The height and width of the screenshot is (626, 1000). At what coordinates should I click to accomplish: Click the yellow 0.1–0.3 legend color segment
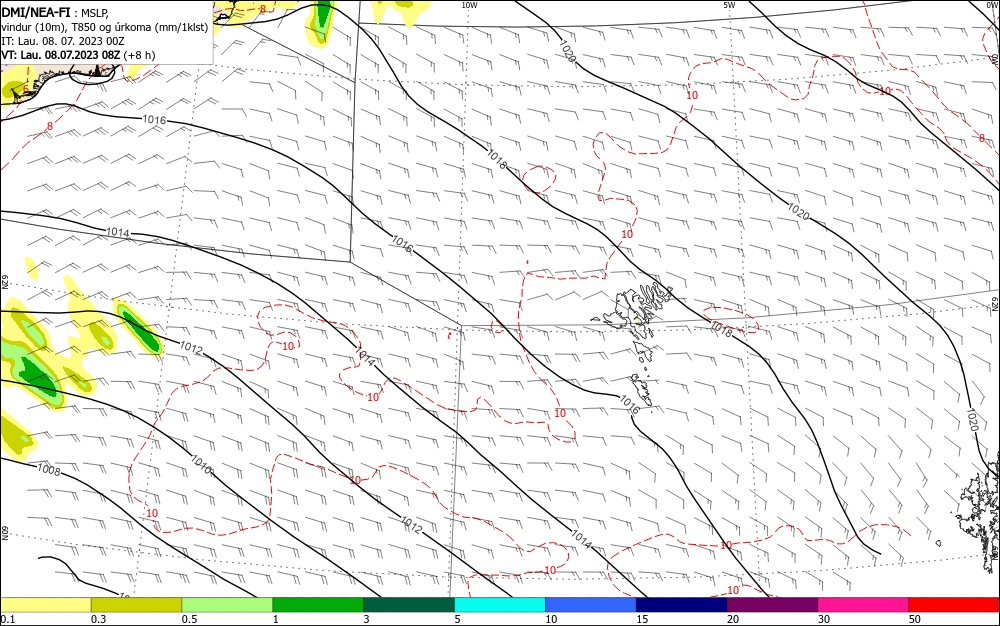coord(46,605)
